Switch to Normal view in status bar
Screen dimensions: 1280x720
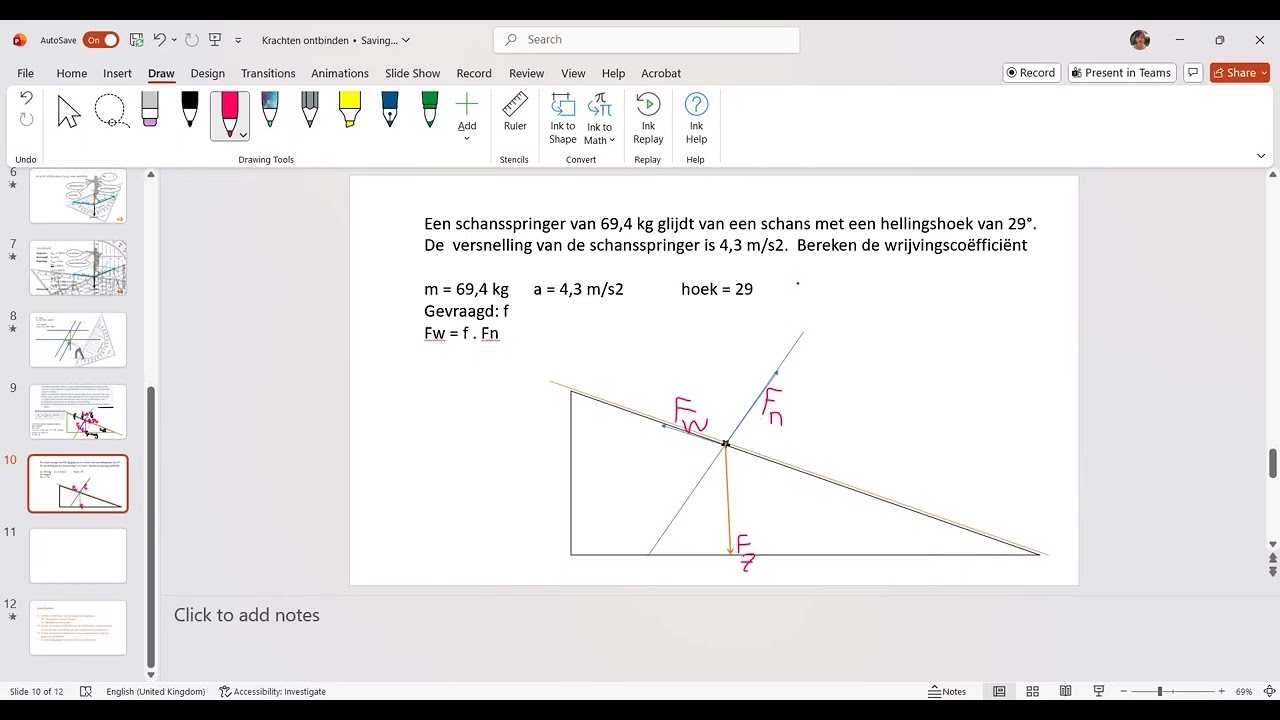[999, 691]
